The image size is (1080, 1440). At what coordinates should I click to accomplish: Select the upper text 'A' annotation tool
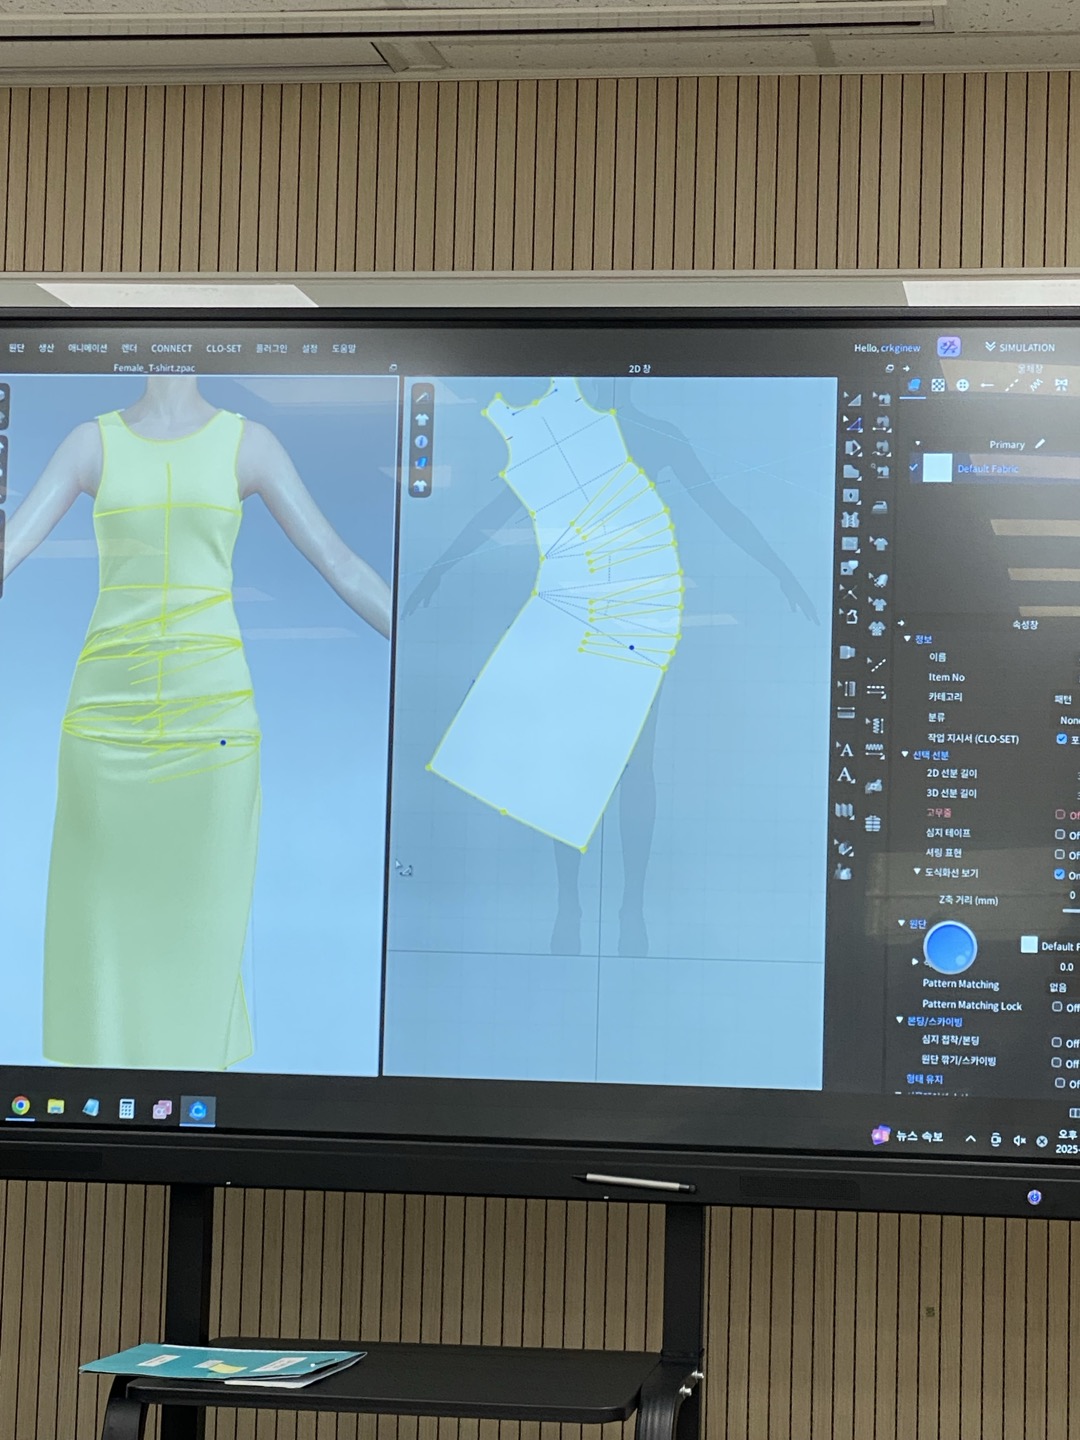[x=846, y=749]
